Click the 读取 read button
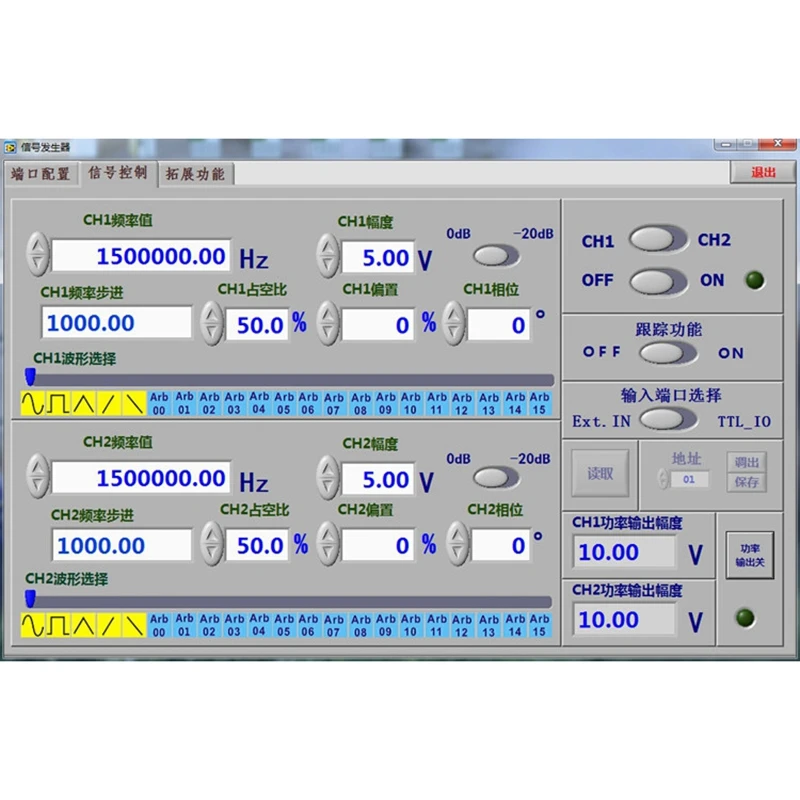This screenshot has height=800, width=800. pyautogui.click(x=600, y=473)
